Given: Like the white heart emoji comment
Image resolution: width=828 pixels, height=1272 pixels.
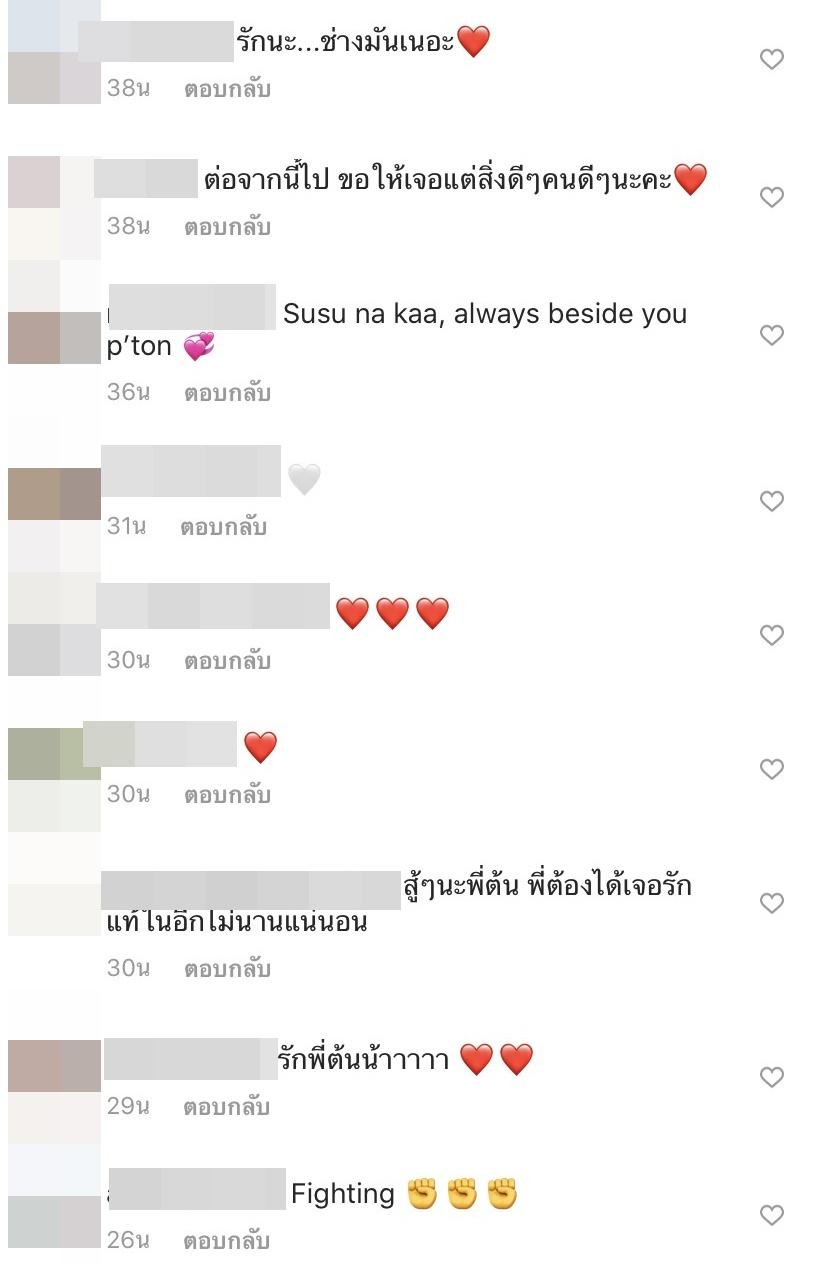Looking at the screenshot, I should (x=771, y=501).
